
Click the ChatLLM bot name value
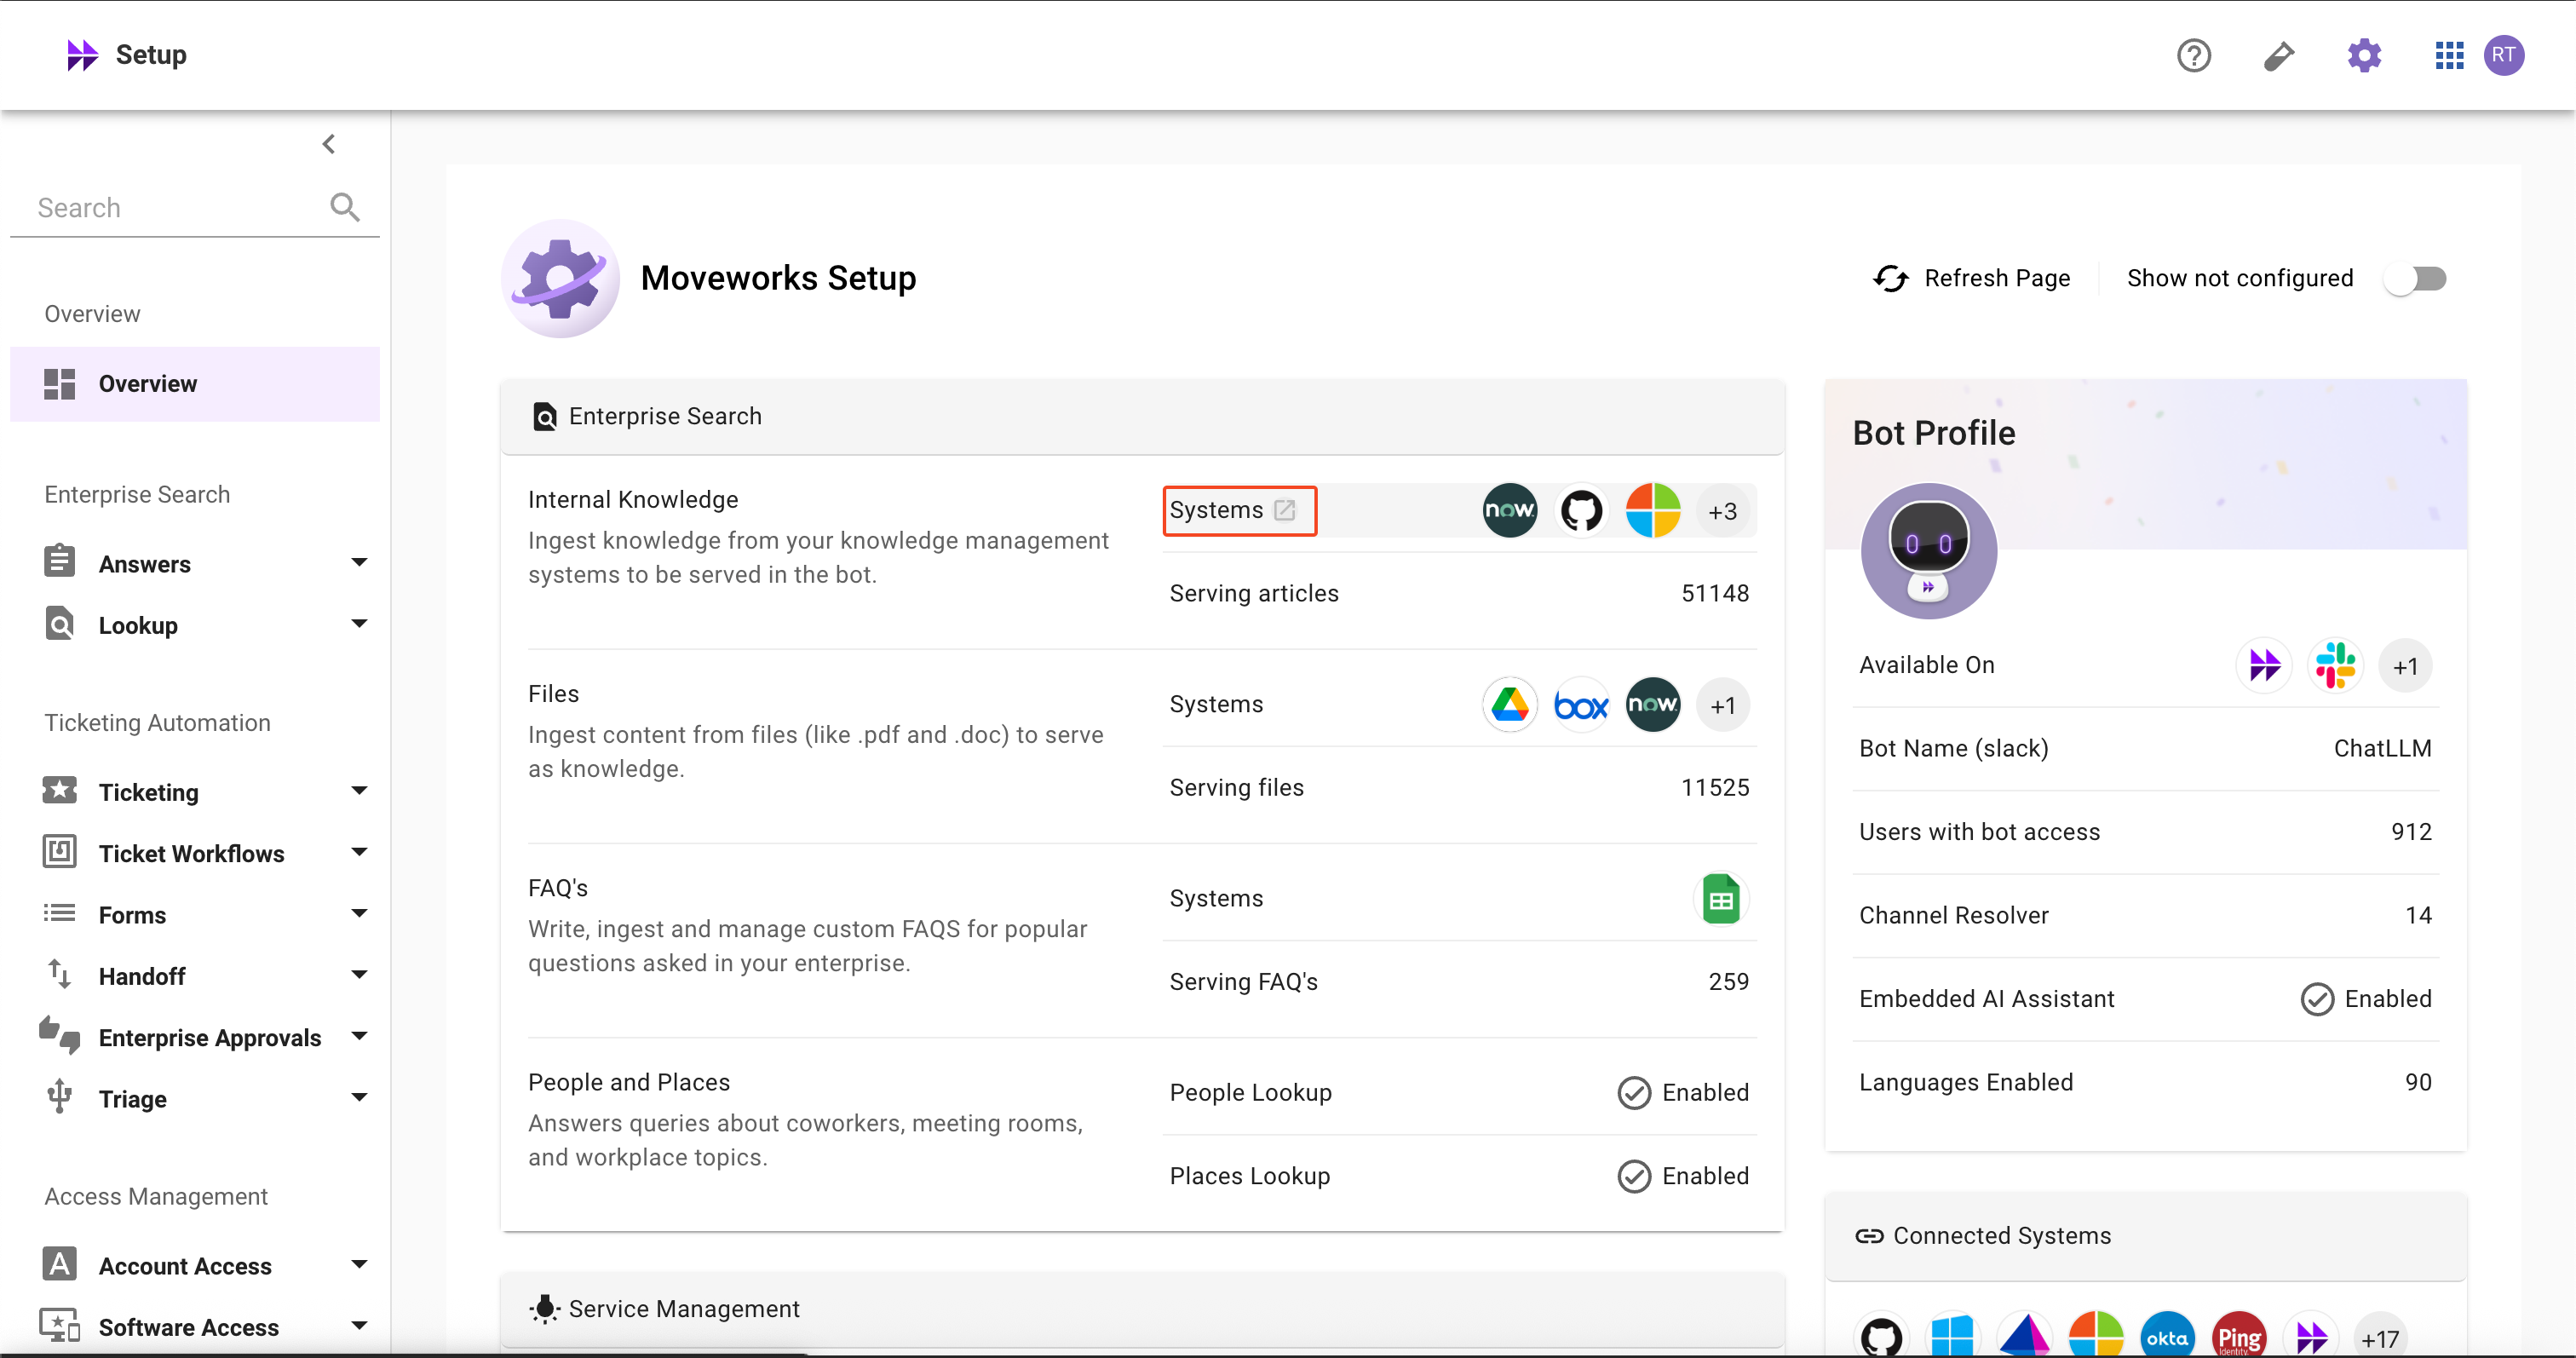pos(2382,748)
